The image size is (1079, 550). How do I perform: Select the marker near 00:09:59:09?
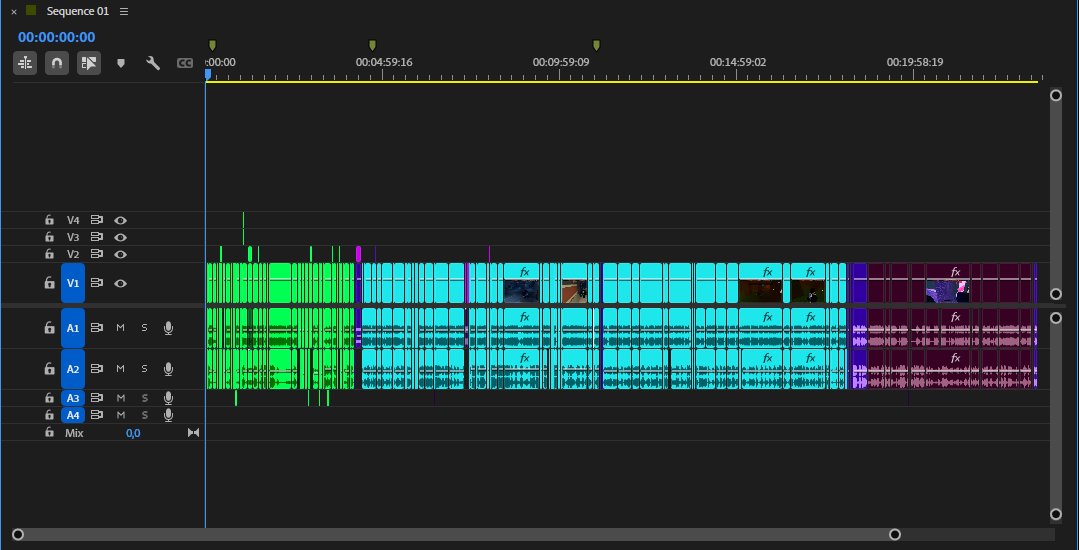pos(596,45)
